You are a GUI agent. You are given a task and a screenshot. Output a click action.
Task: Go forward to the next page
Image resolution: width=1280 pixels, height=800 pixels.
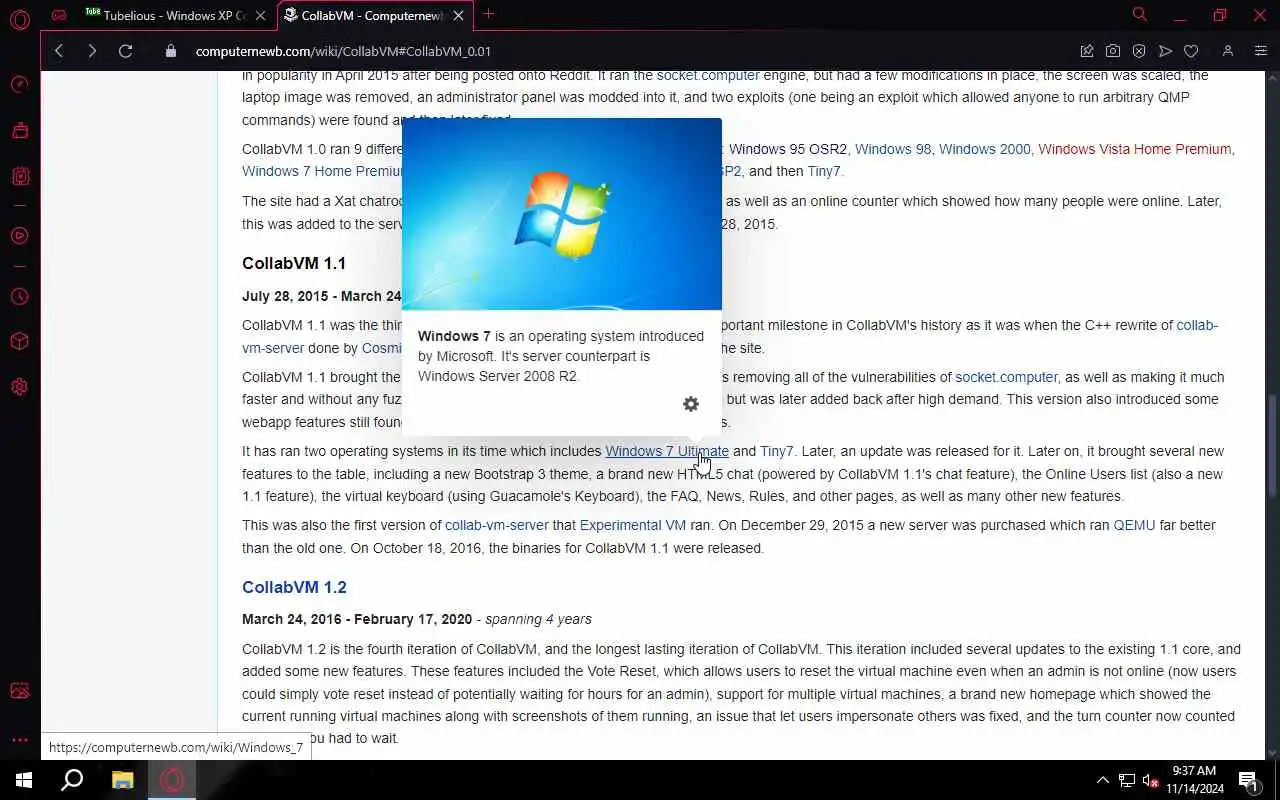[x=92, y=51]
